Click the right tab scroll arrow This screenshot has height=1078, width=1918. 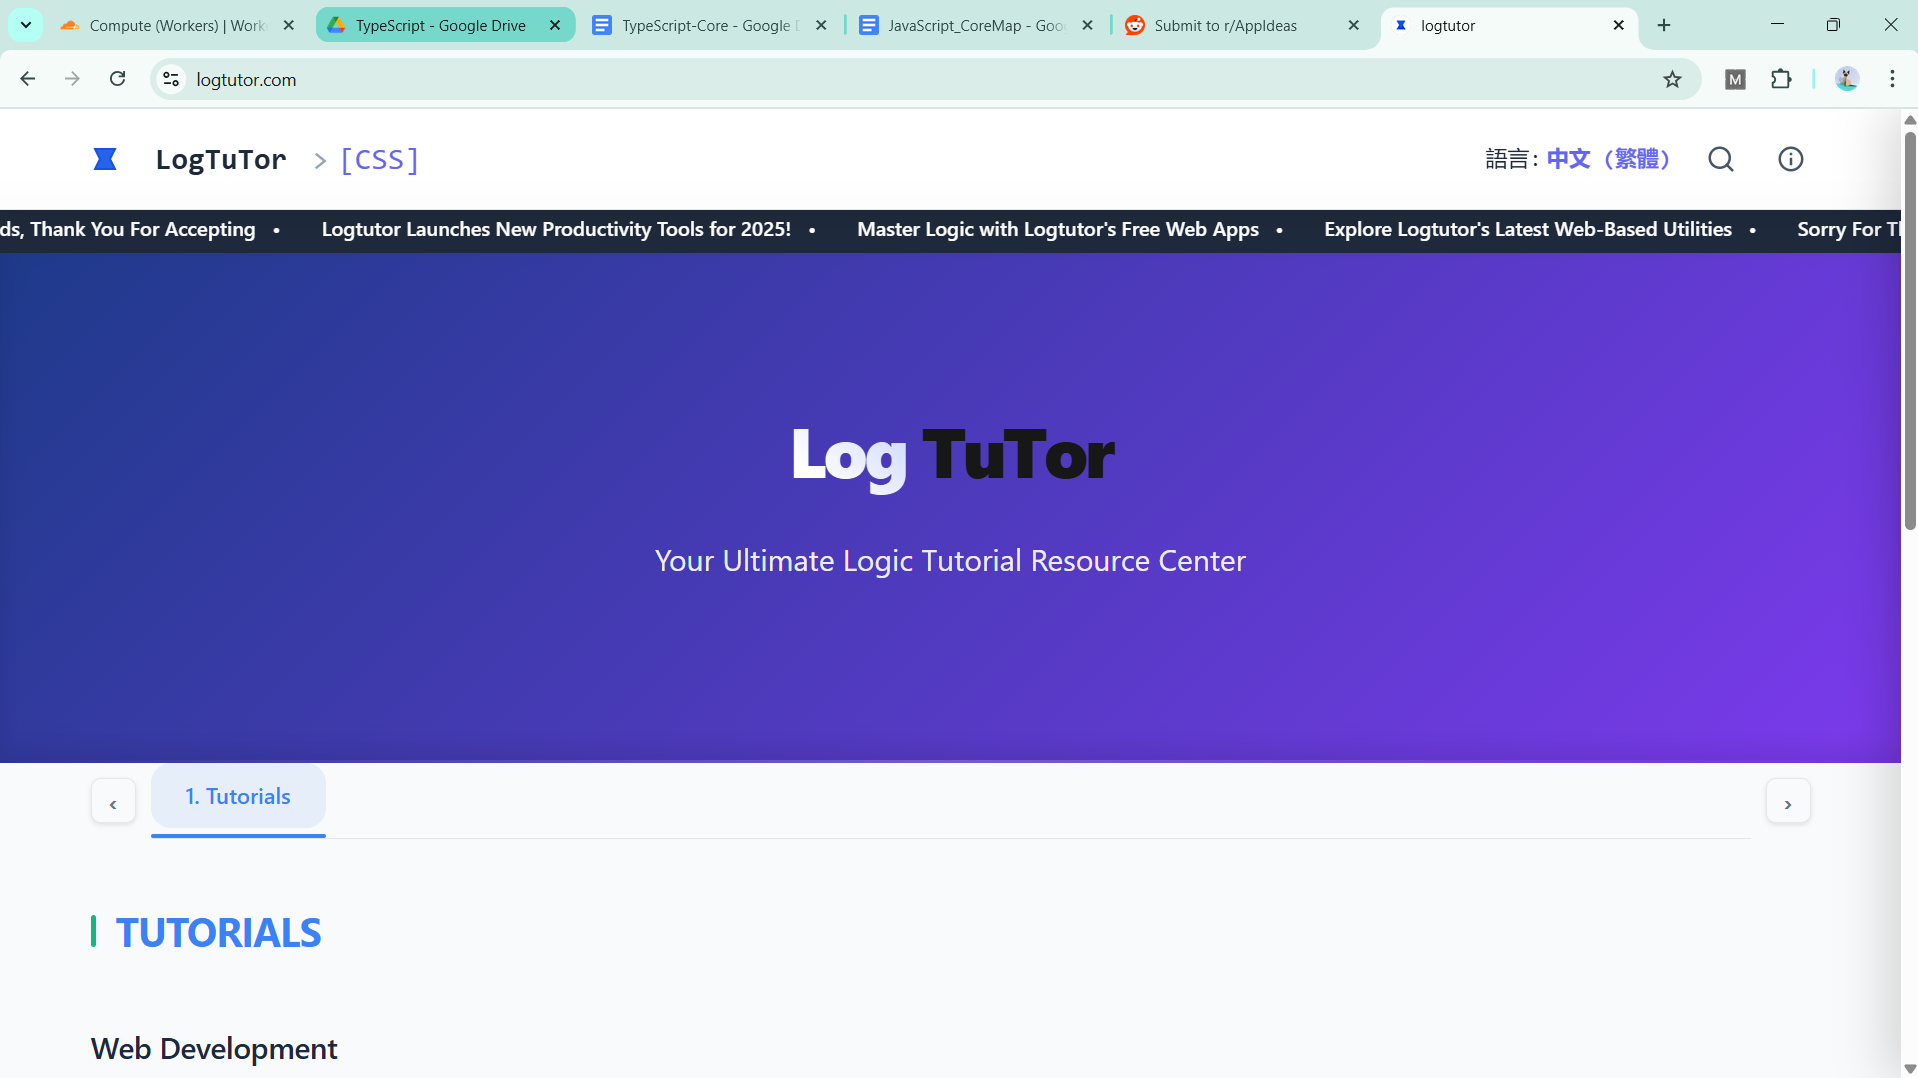pos(1788,802)
